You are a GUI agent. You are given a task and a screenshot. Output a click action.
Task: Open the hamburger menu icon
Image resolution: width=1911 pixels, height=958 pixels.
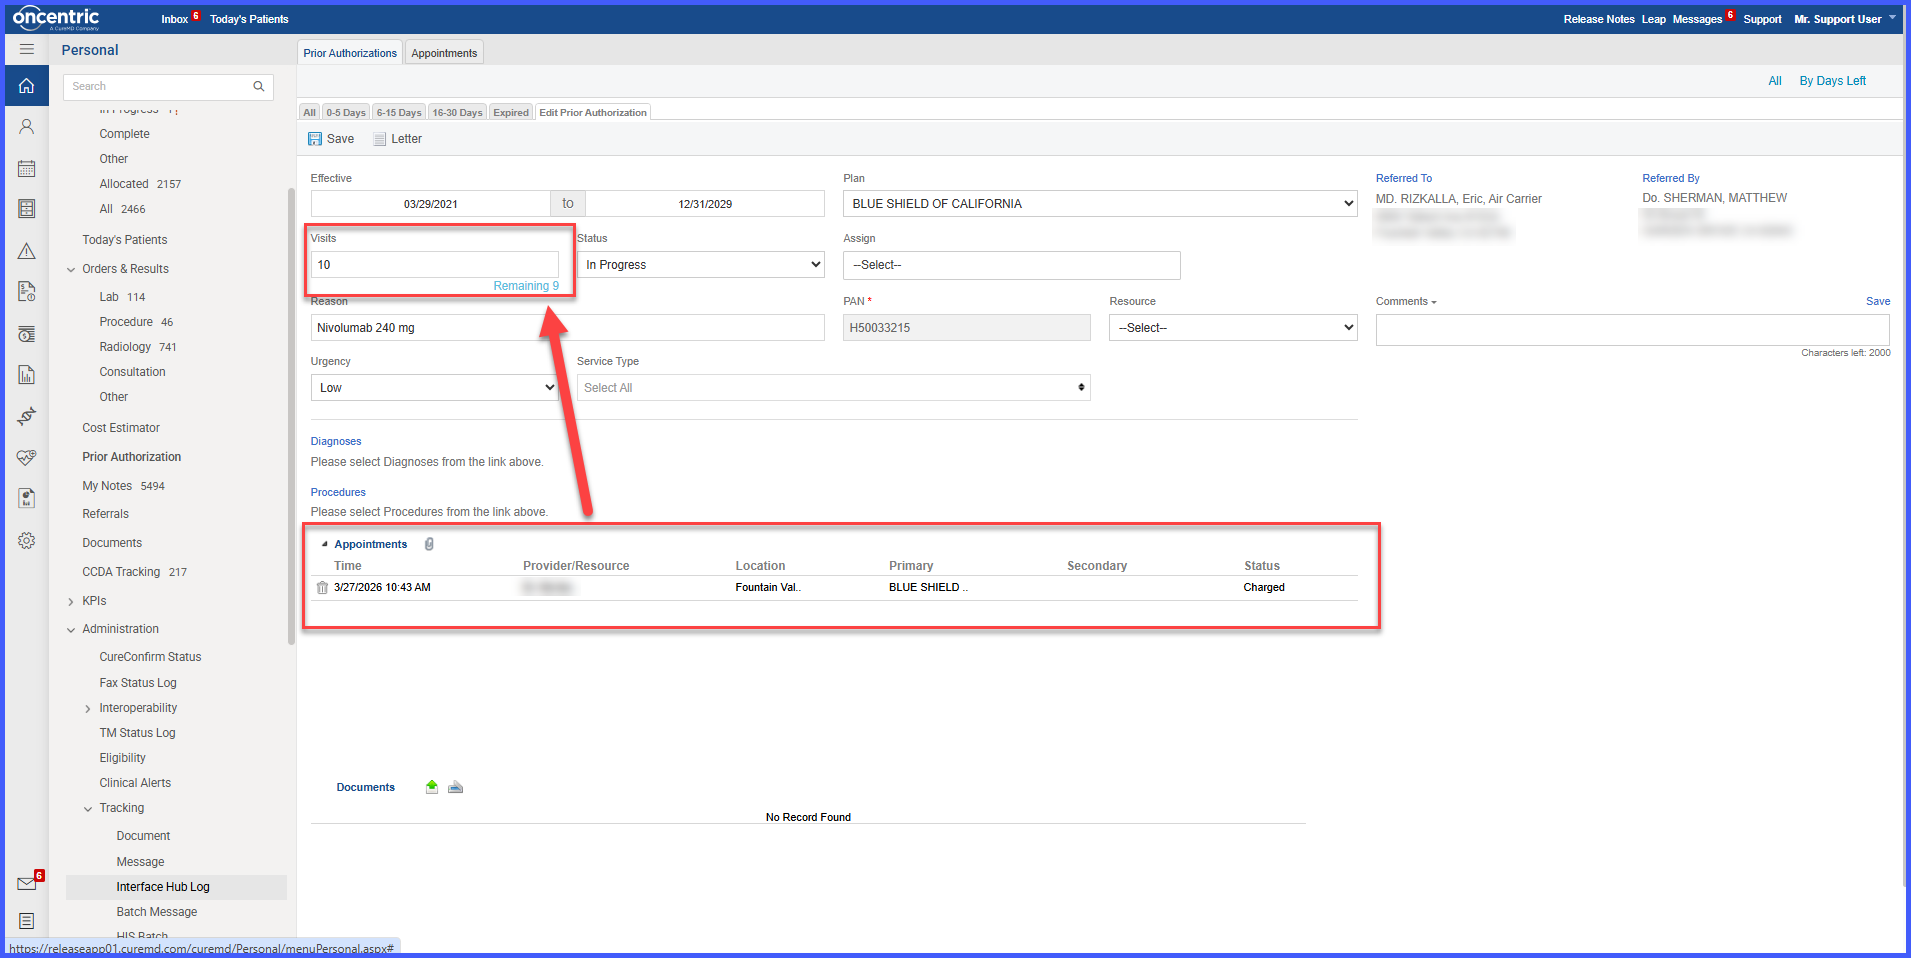pos(27,49)
